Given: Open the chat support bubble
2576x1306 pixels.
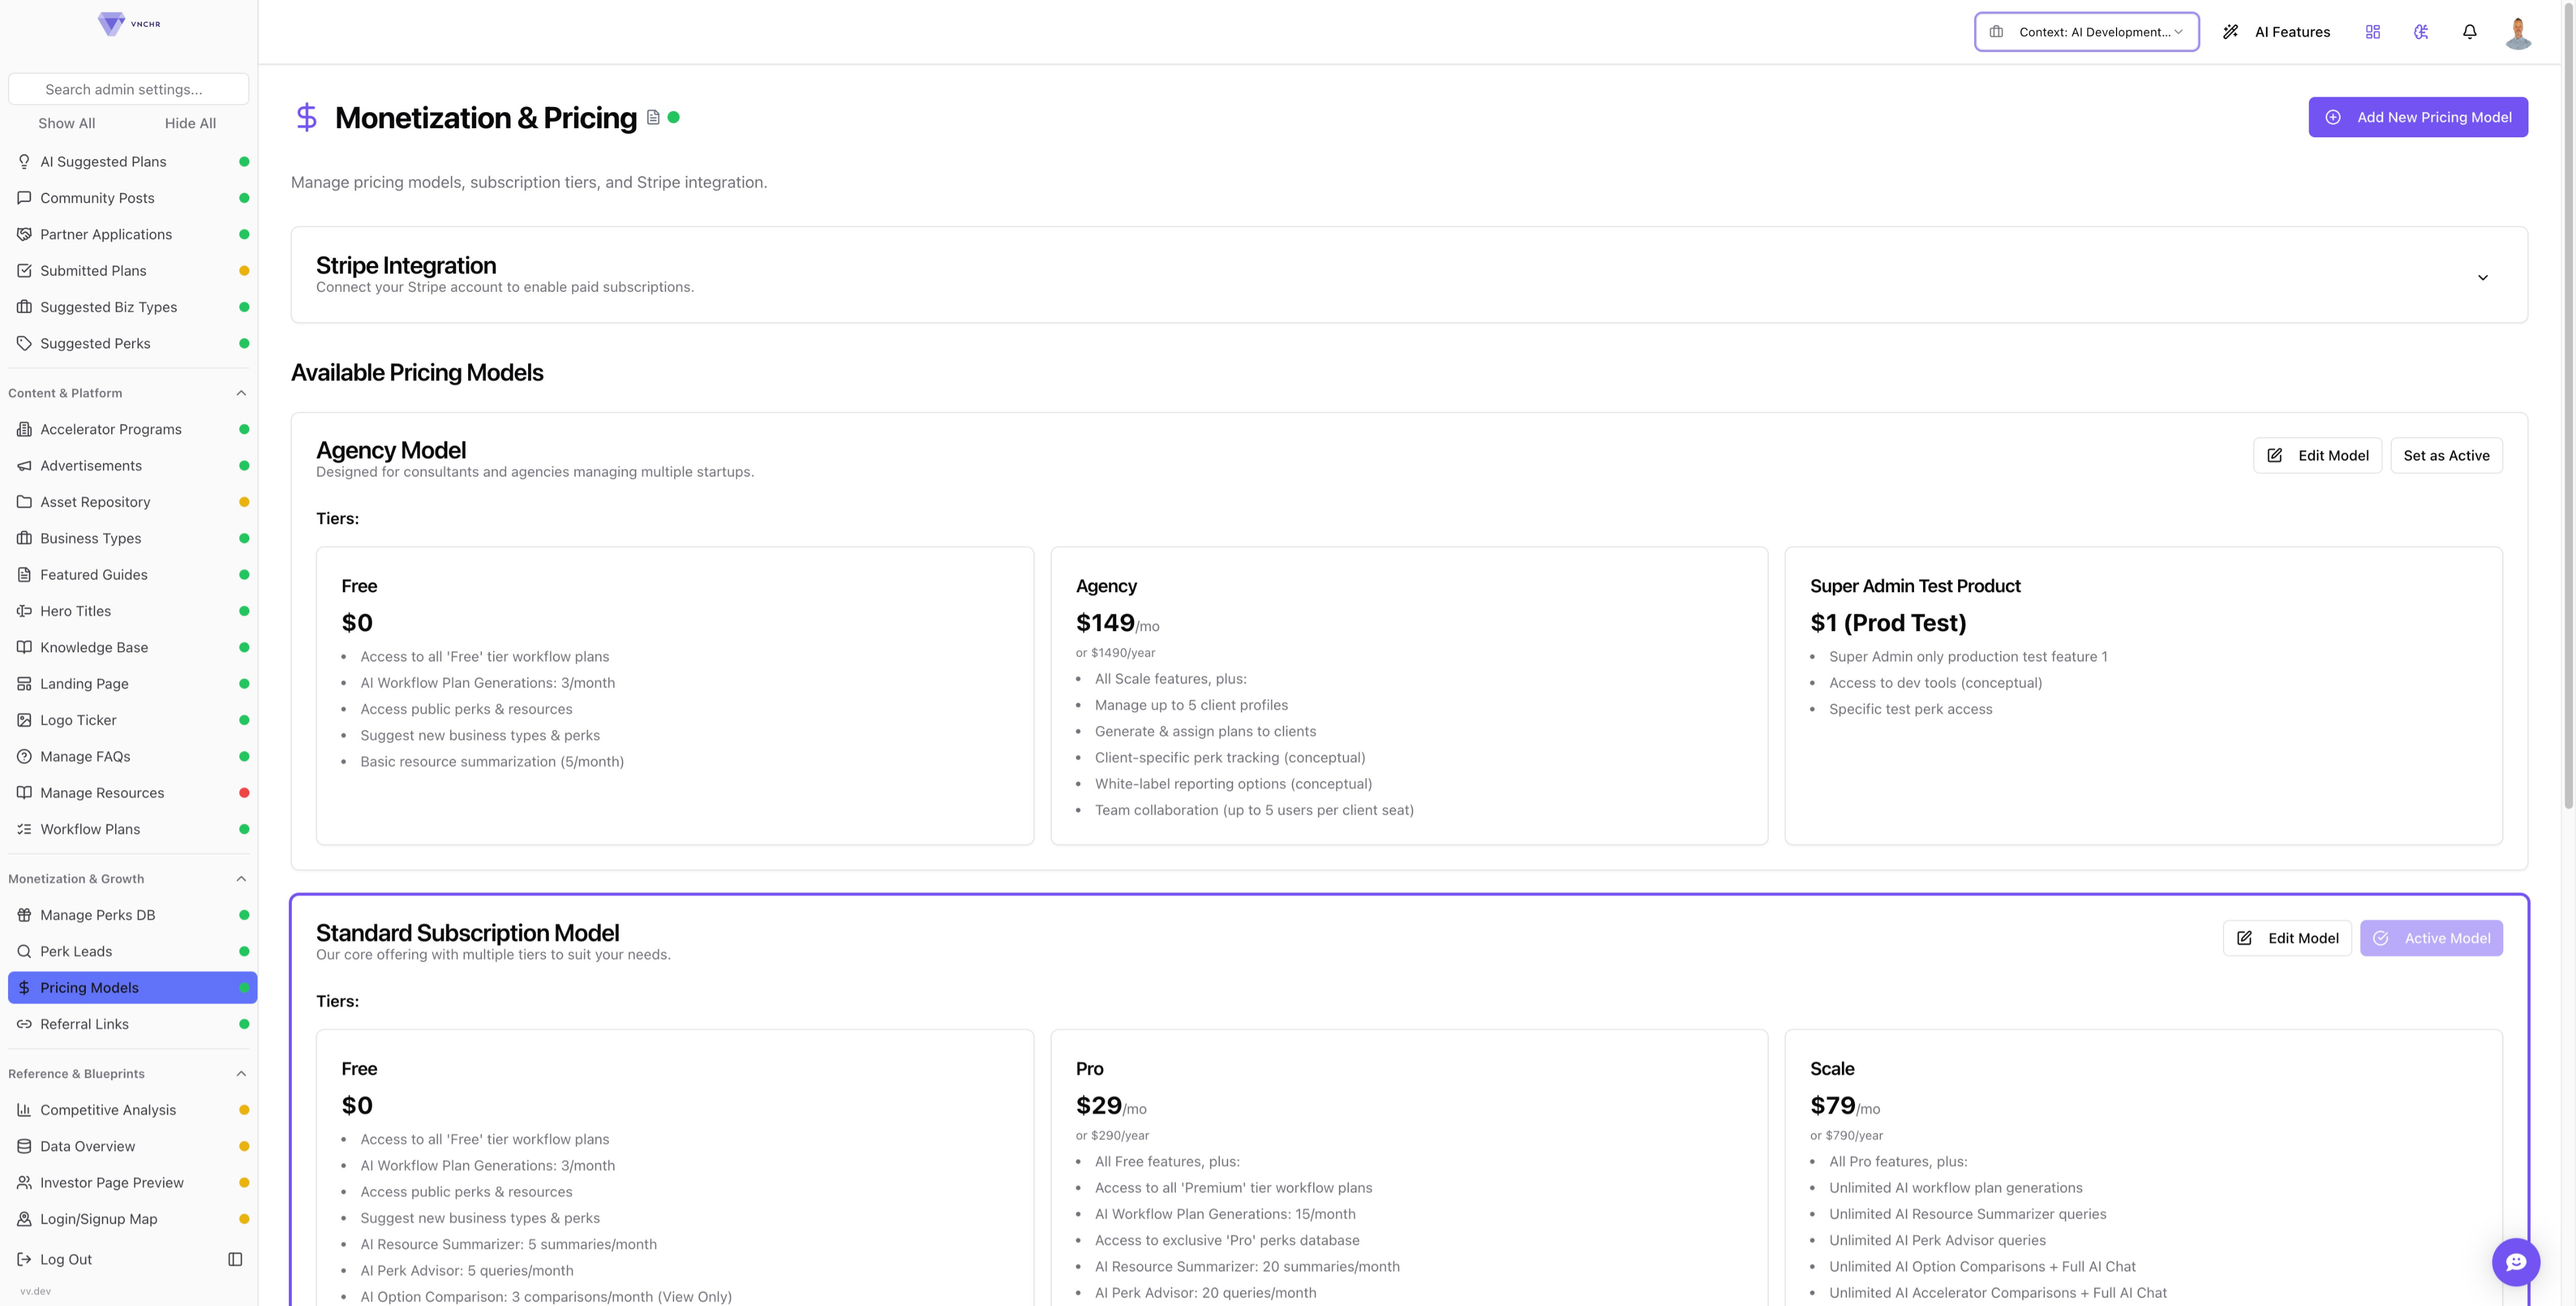Looking at the screenshot, I should (2516, 1262).
